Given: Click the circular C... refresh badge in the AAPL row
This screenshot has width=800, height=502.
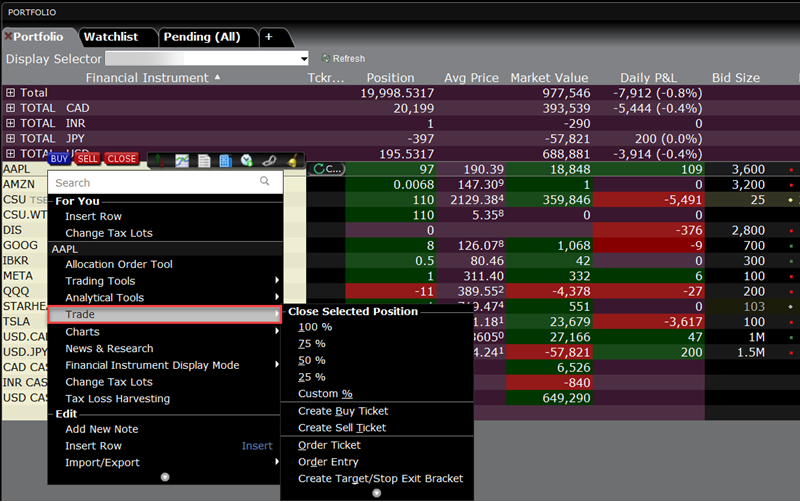Looking at the screenshot, I should (328, 169).
